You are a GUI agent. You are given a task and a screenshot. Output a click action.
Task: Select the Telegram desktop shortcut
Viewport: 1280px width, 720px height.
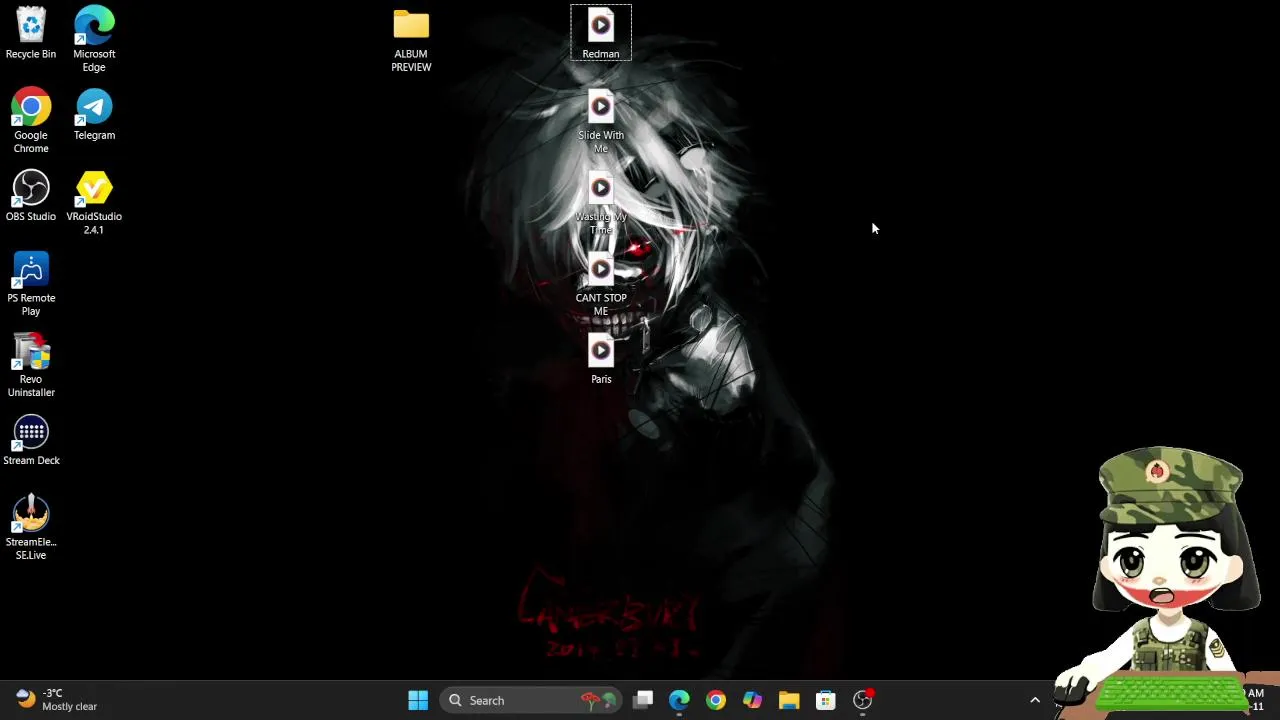(x=94, y=115)
